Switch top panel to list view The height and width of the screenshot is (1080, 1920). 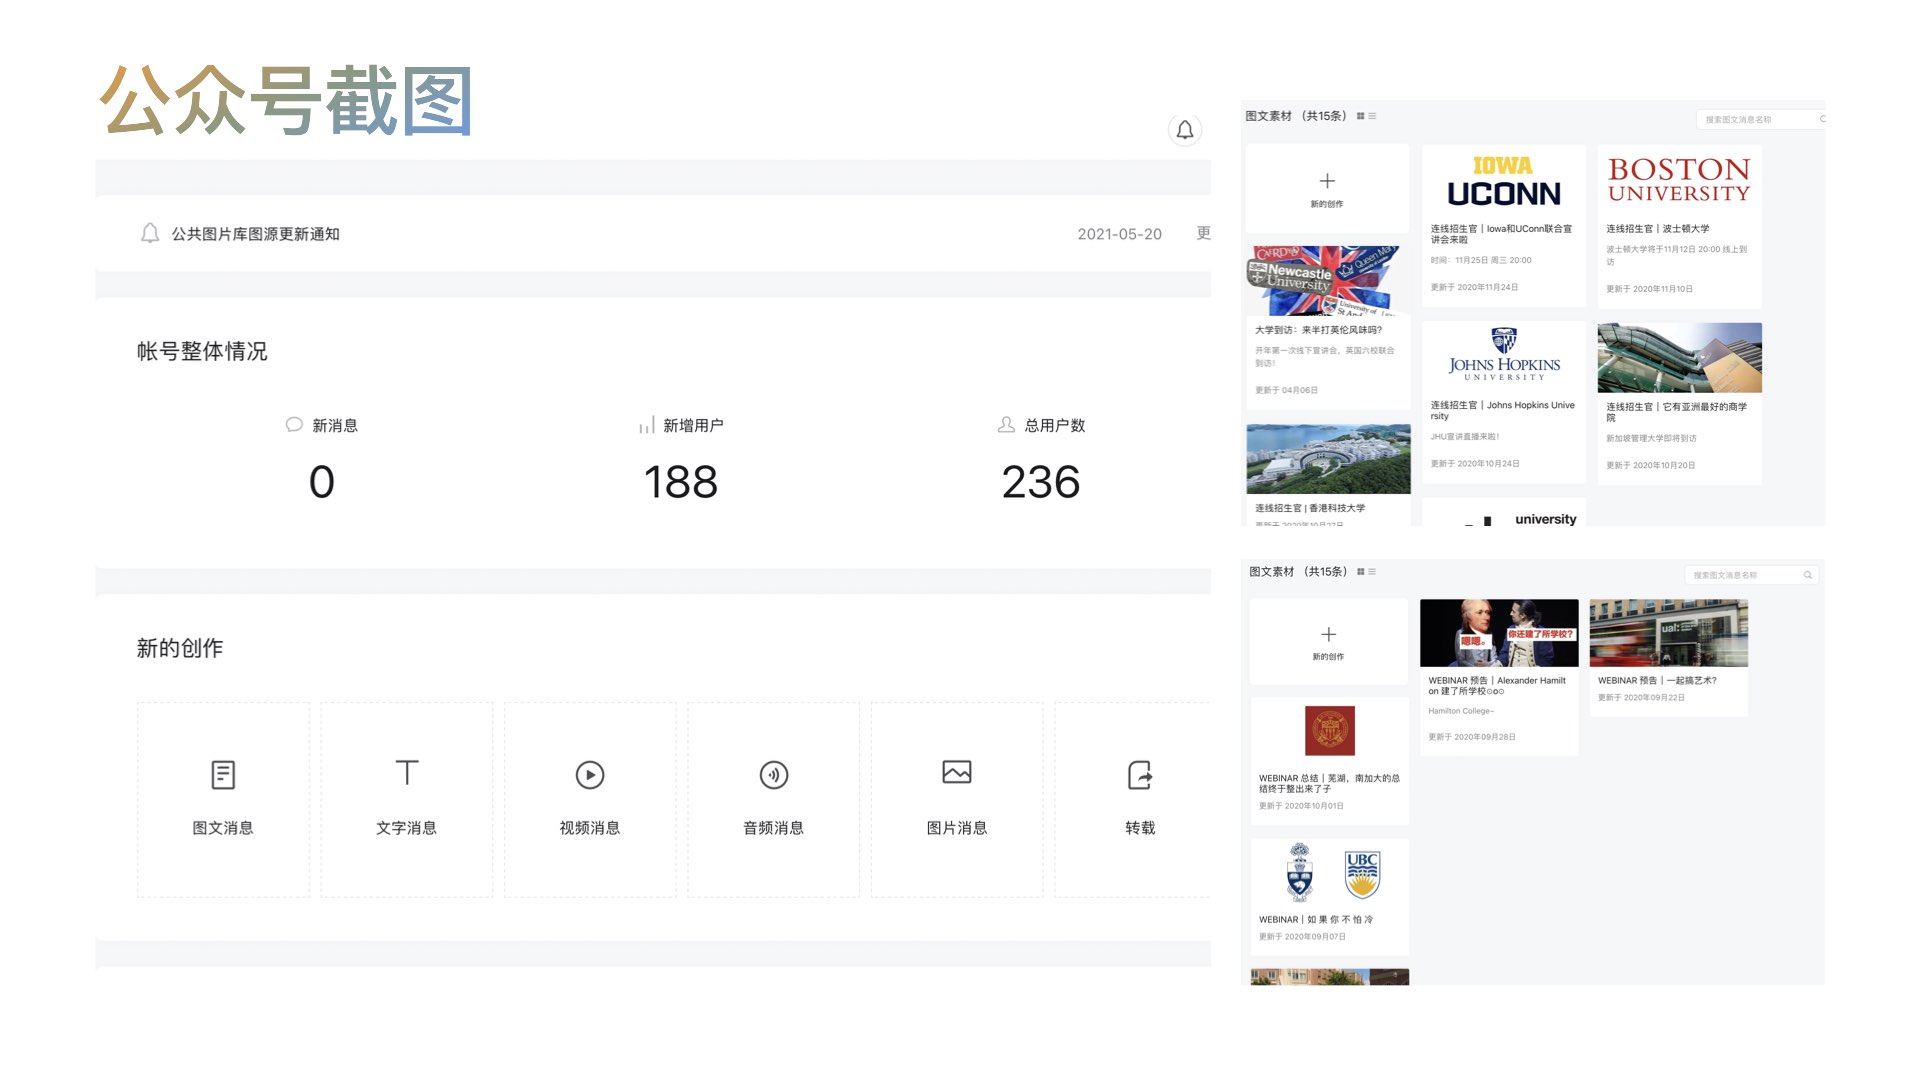point(1373,117)
